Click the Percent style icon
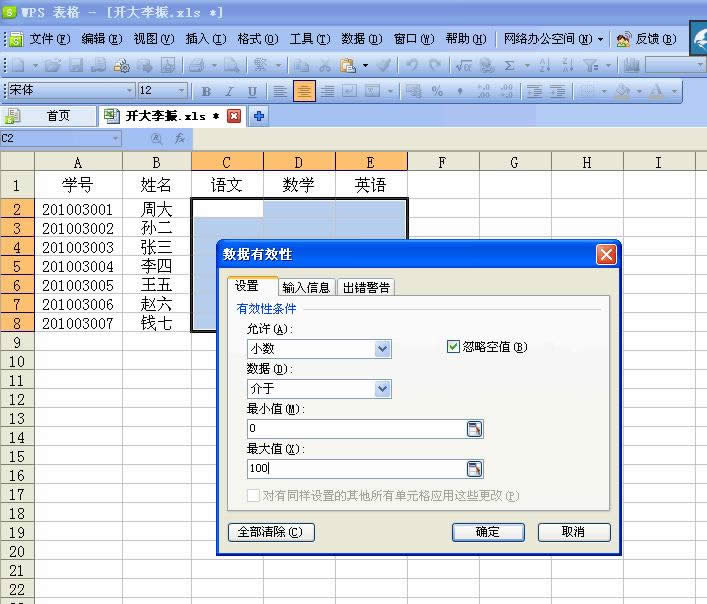707x604 pixels. pos(437,92)
